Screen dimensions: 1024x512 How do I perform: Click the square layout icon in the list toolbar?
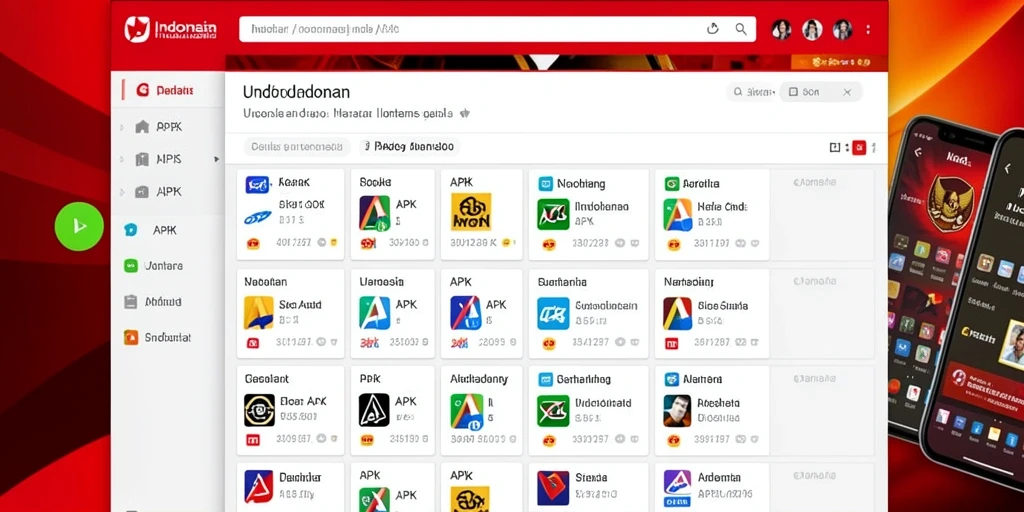[x=835, y=148]
